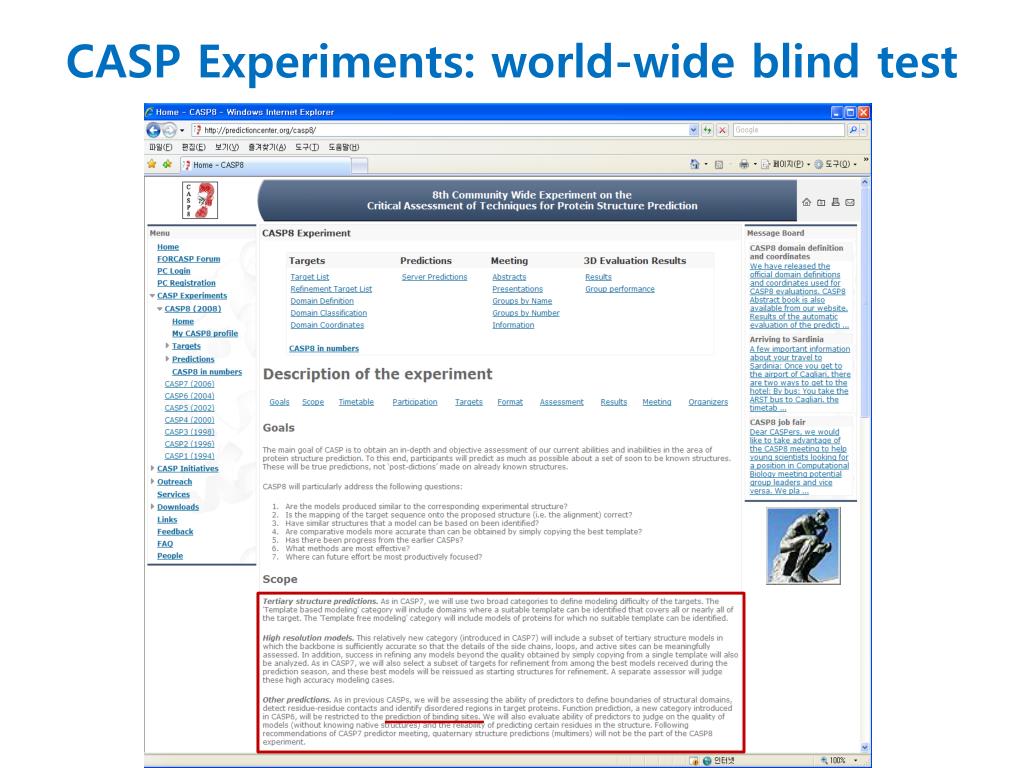Click the Add to Favorites icon
The width and height of the screenshot is (1024, 768).
[167, 164]
